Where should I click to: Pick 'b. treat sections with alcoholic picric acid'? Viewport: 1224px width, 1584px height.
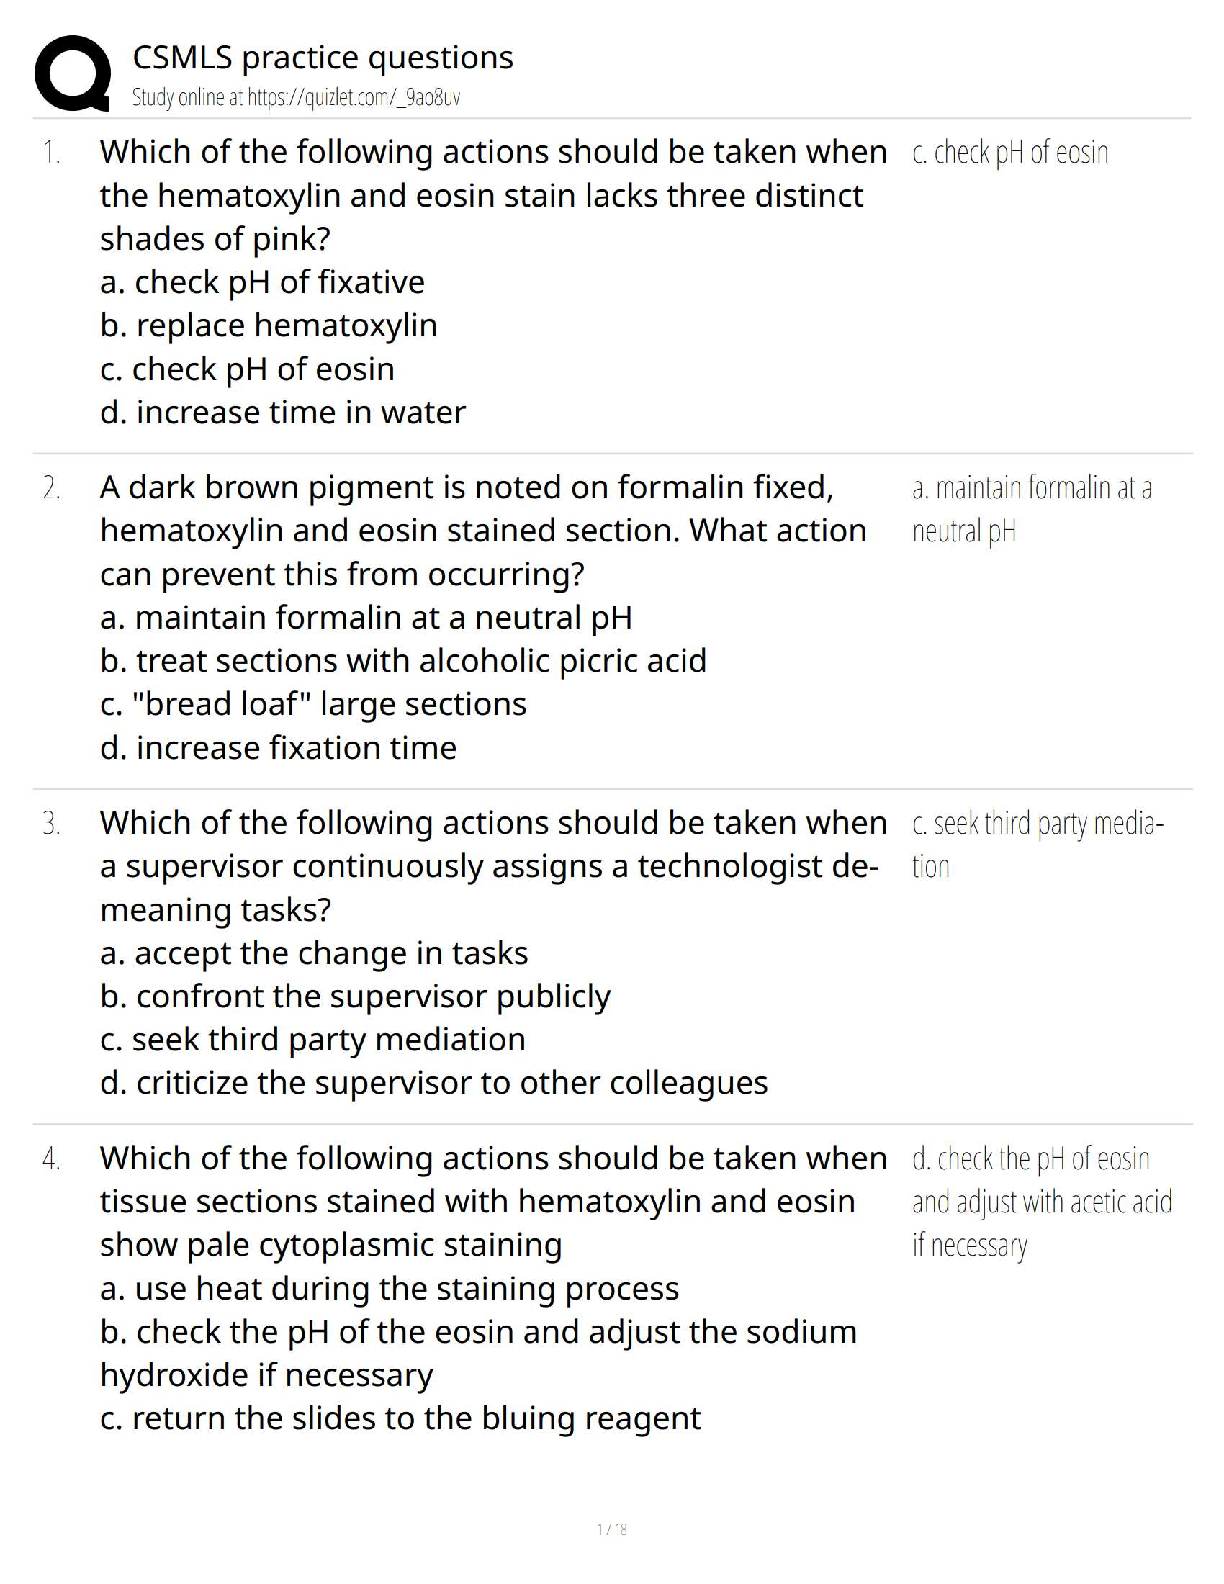point(403,661)
